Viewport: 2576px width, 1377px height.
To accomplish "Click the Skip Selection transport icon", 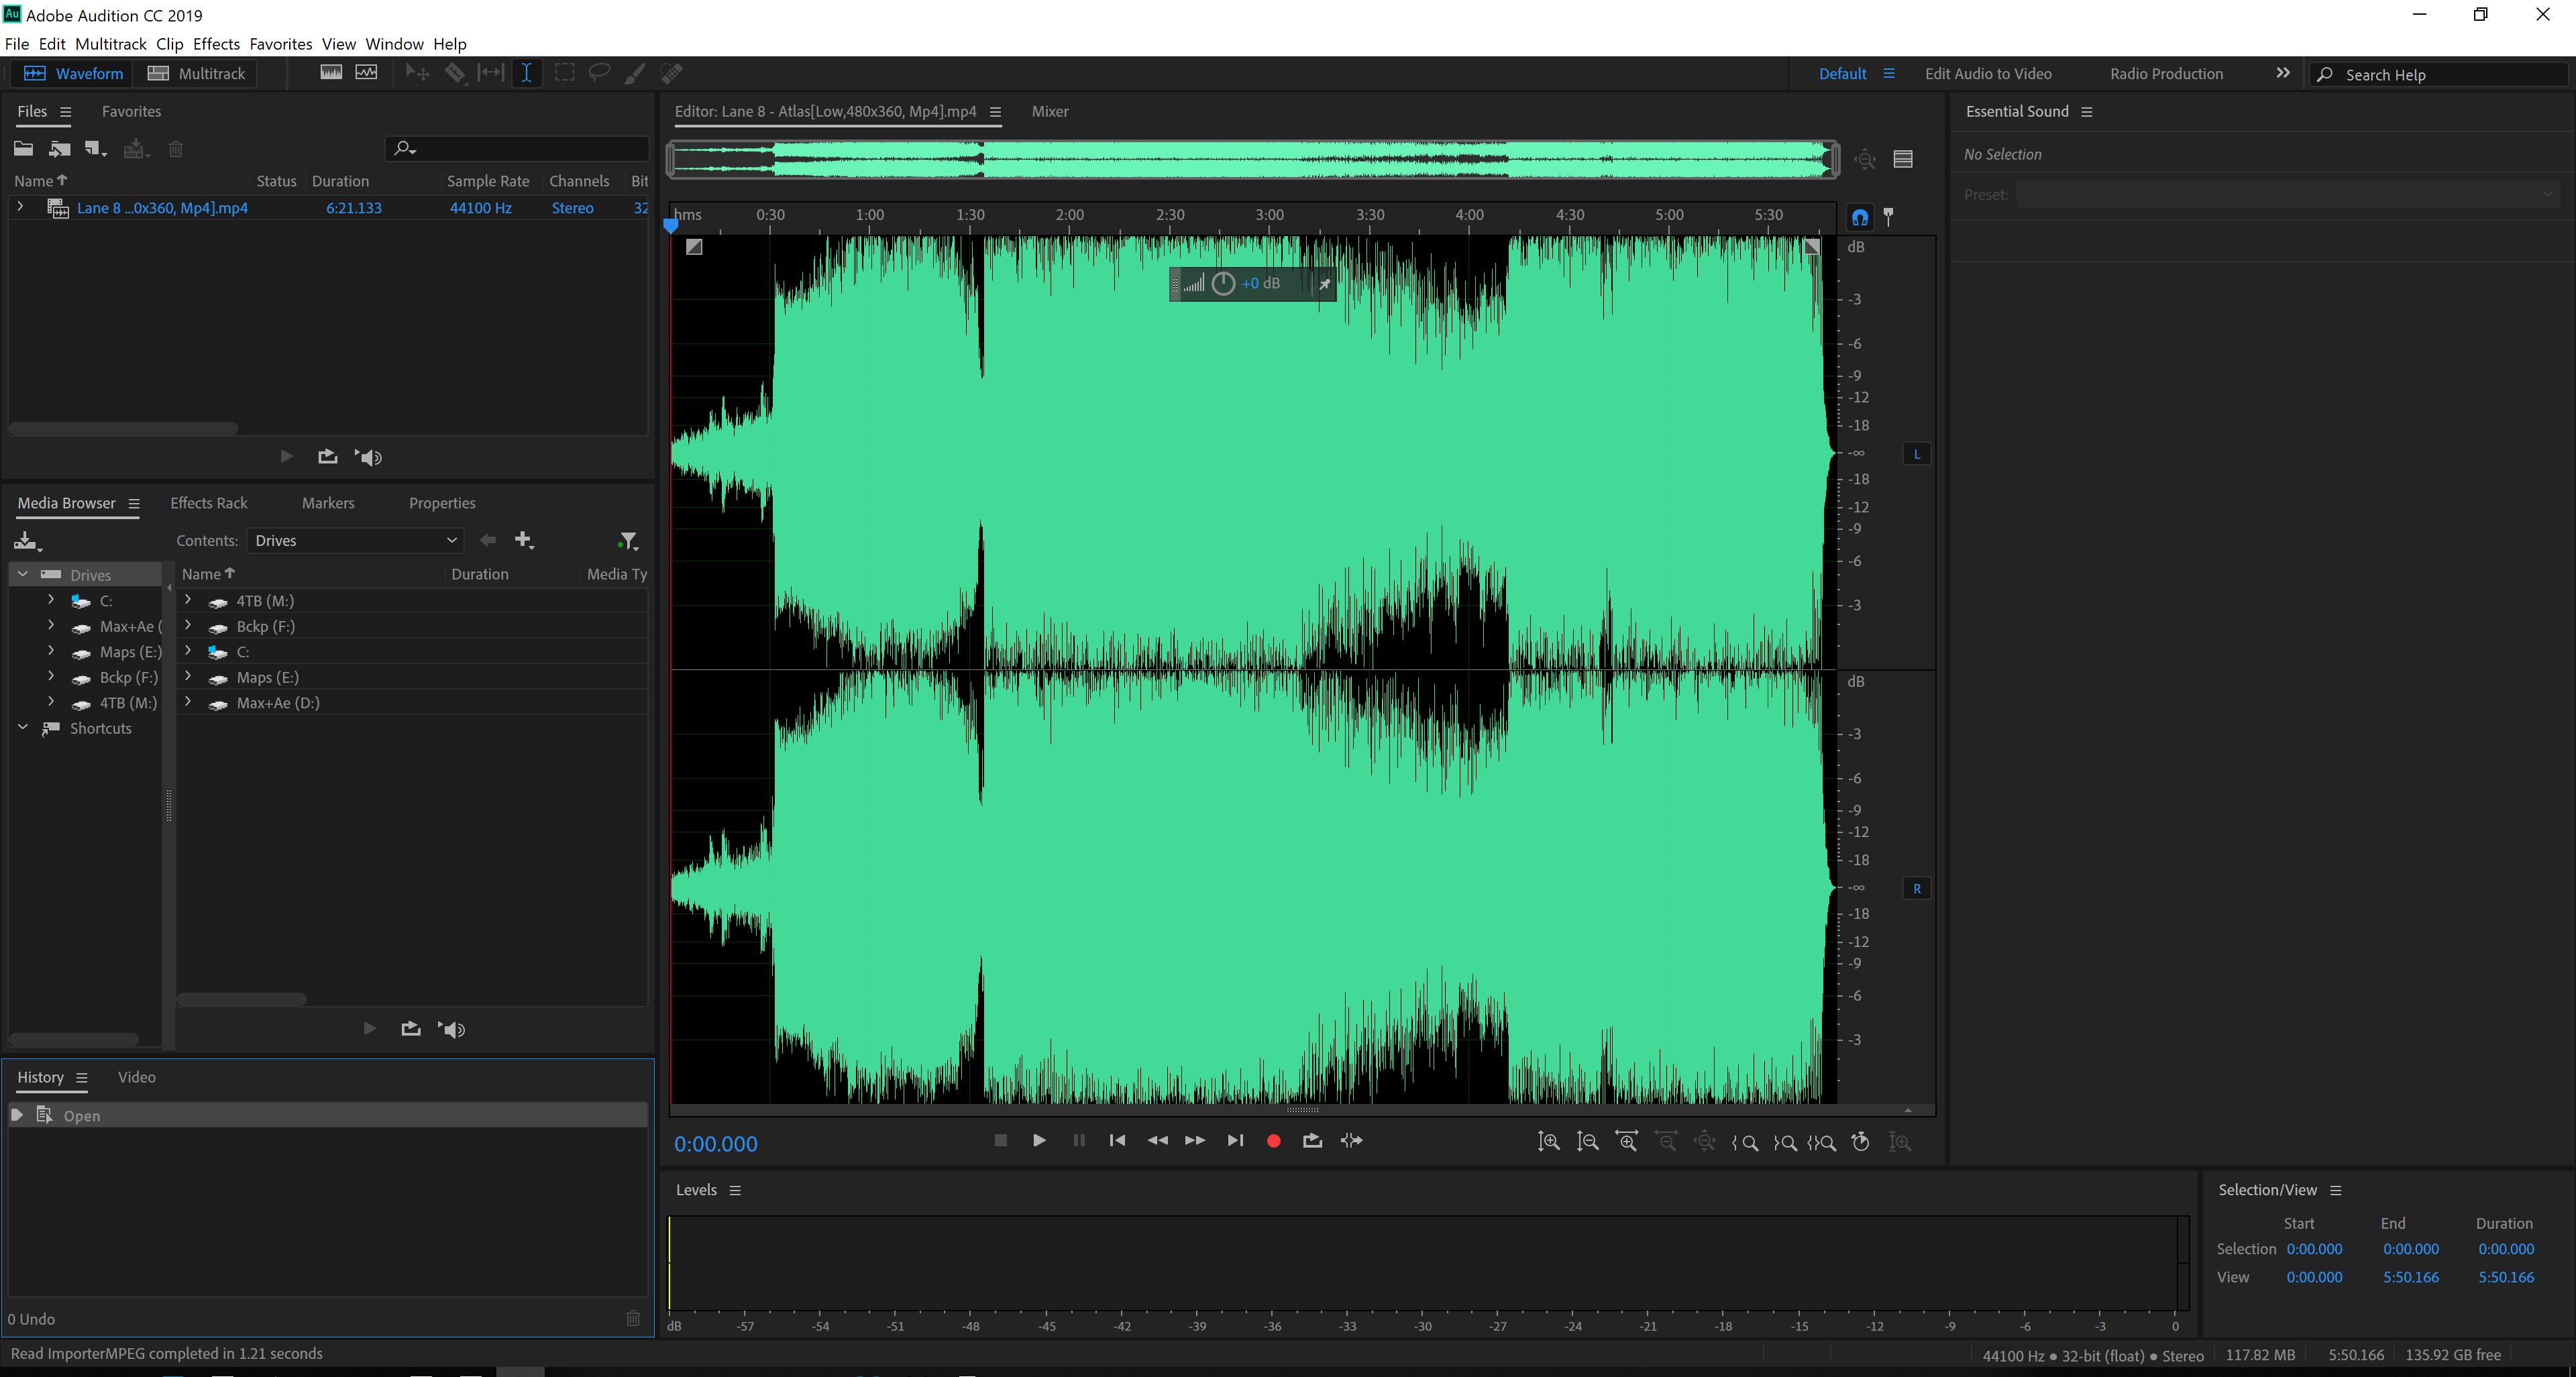I will [x=1352, y=1141].
